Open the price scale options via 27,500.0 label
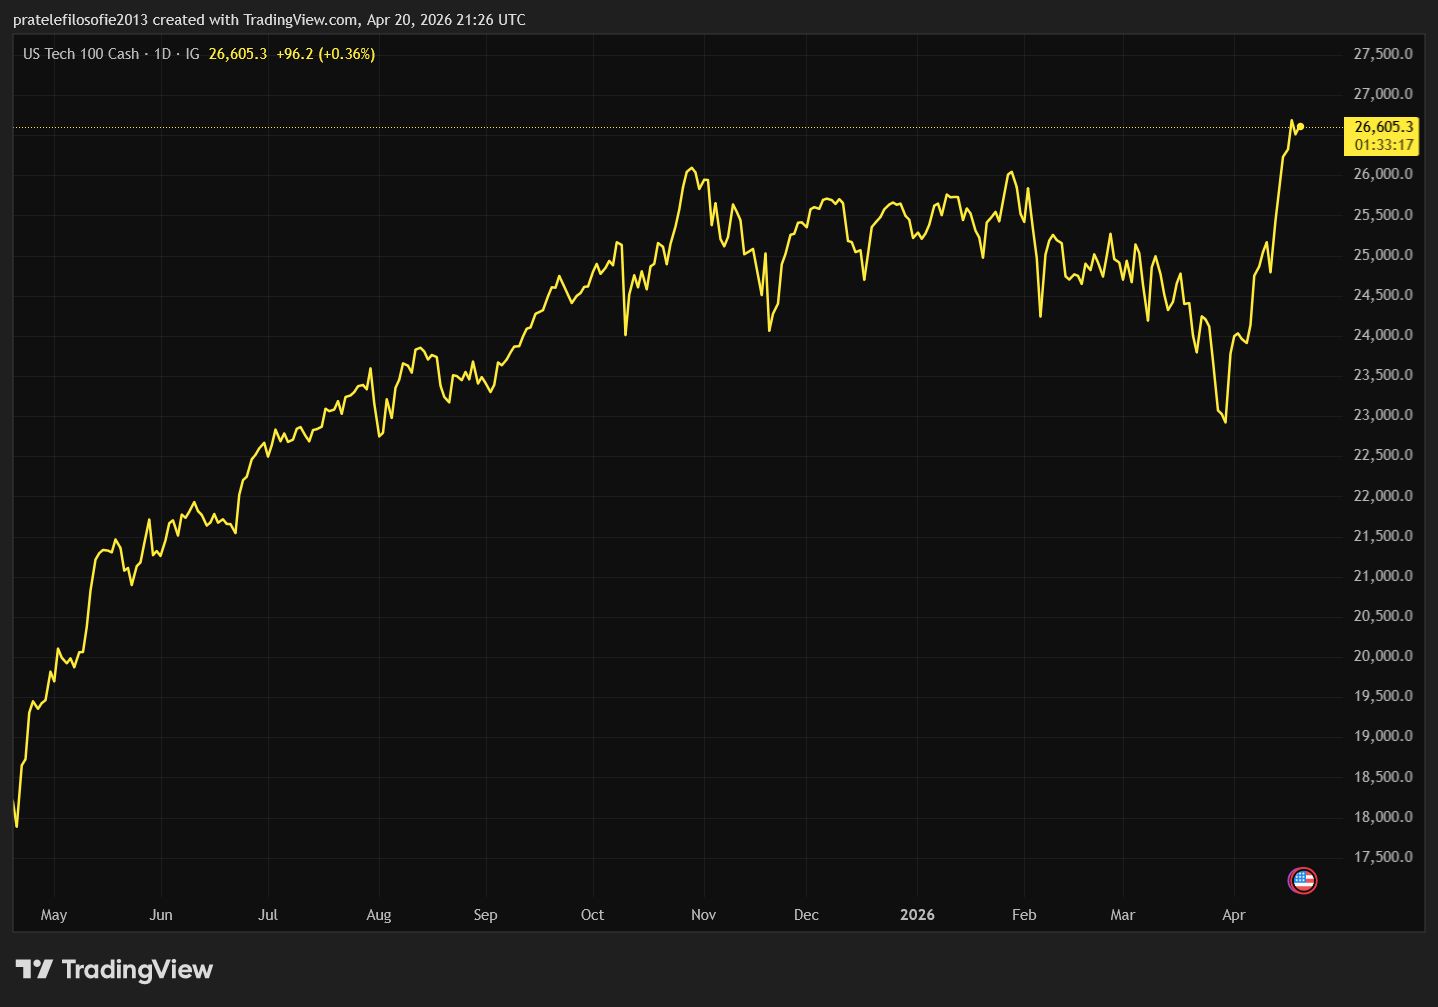 pos(1381,54)
